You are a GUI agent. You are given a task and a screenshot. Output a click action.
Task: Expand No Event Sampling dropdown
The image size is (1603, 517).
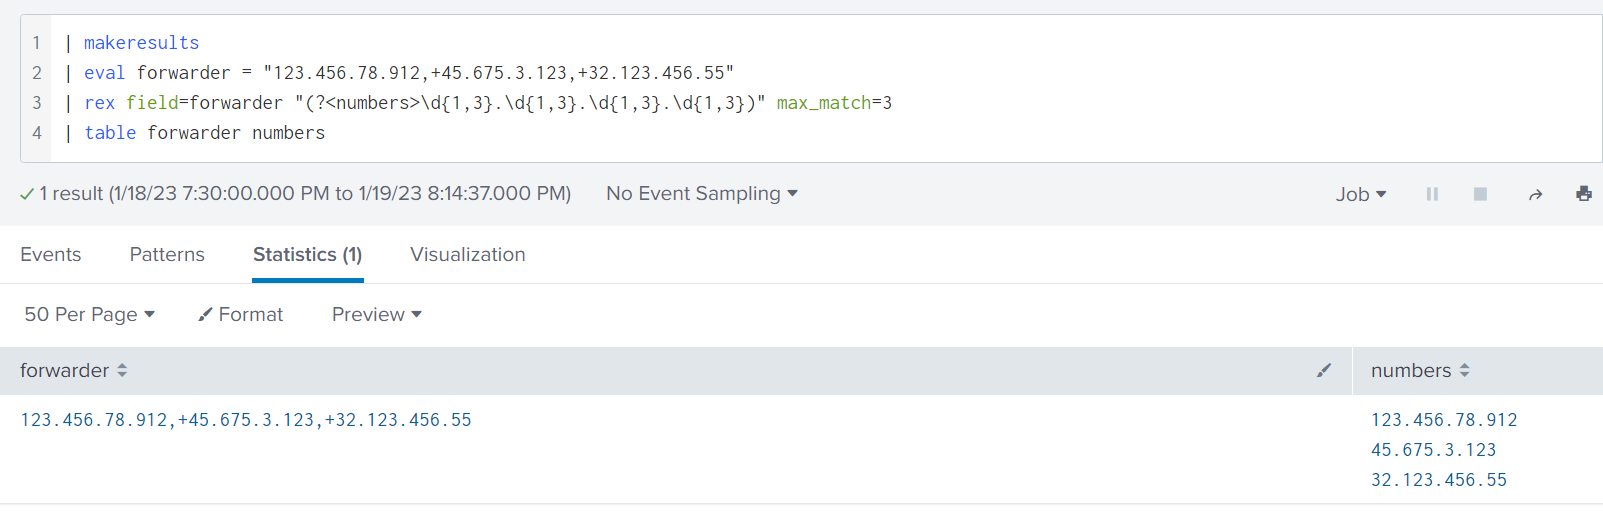pyautogui.click(x=701, y=194)
